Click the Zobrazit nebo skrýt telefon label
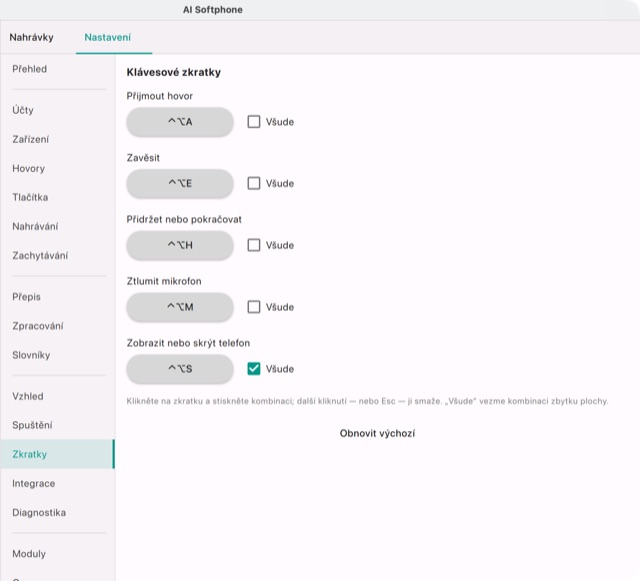Viewport: 640px width, 581px height. pos(188,343)
